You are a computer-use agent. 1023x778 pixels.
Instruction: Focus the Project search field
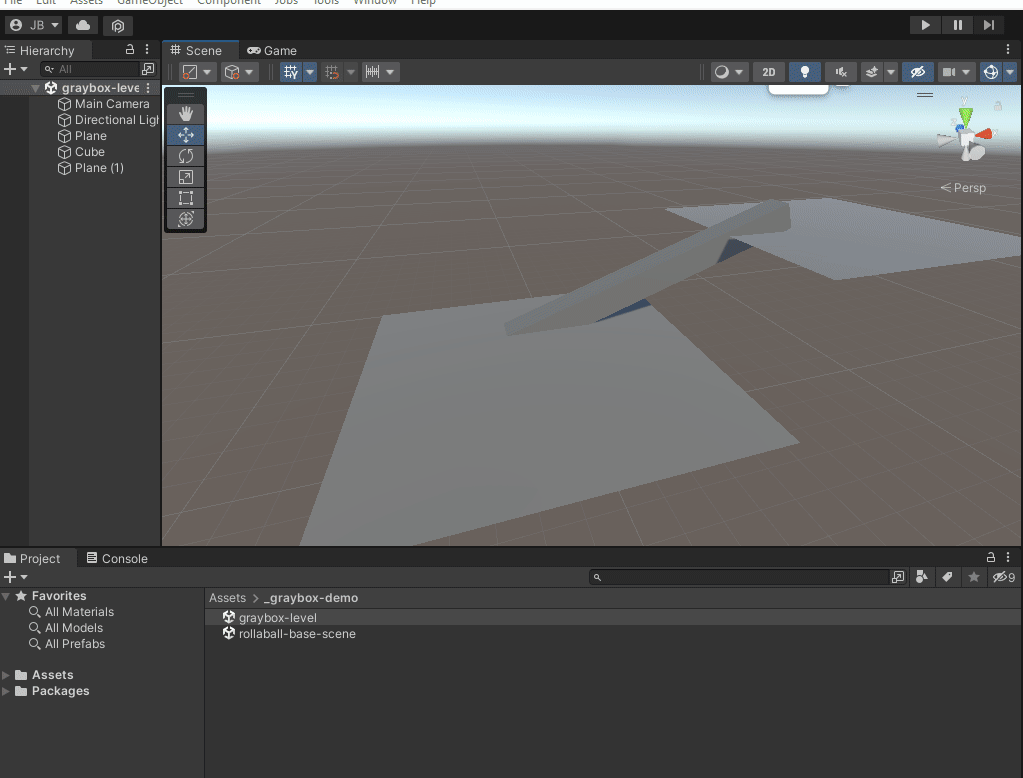739,577
